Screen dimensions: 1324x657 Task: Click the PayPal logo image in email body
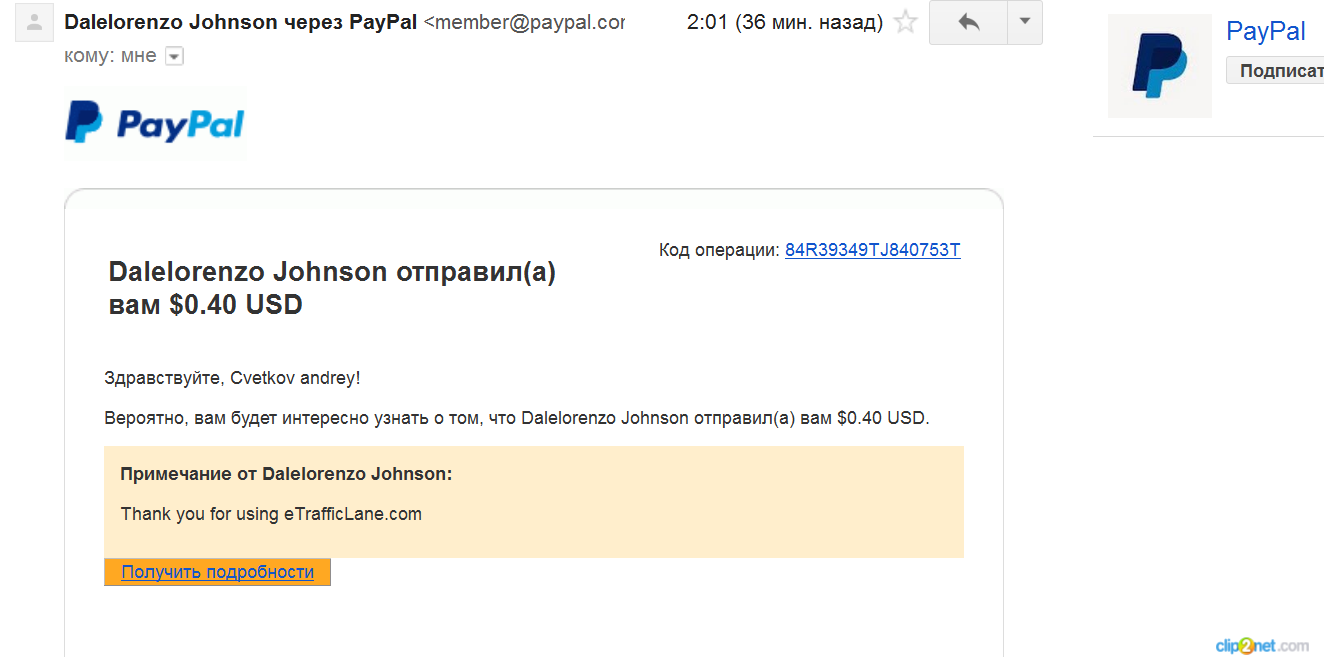pyautogui.click(x=155, y=123)
